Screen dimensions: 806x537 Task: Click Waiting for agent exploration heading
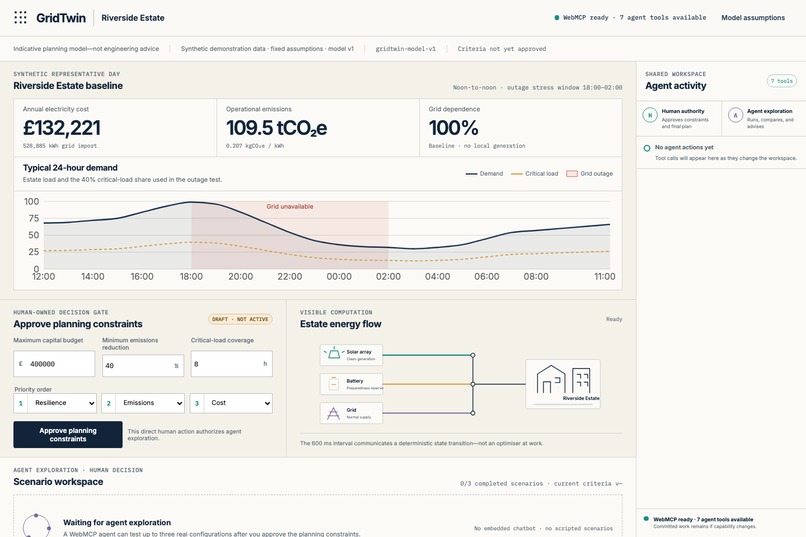pos(117,523)
